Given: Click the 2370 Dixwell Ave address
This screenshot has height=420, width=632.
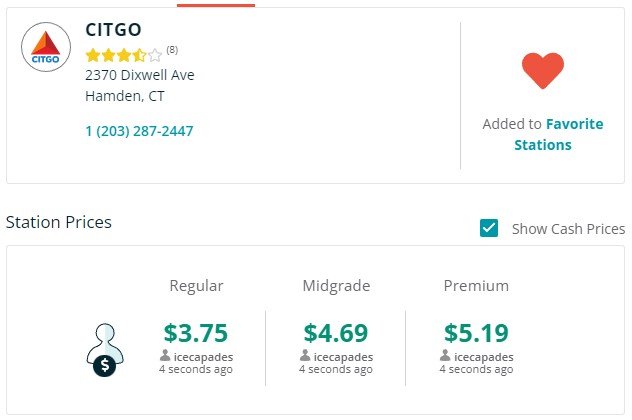Looking at the screenshot, I should (140, 75).
